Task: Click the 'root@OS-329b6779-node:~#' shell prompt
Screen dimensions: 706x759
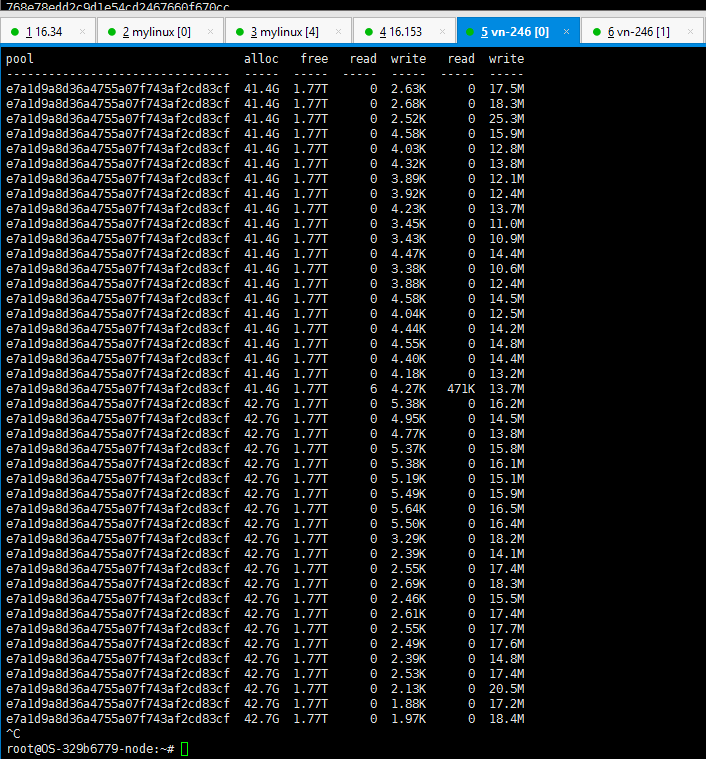Action: [90, 749]
